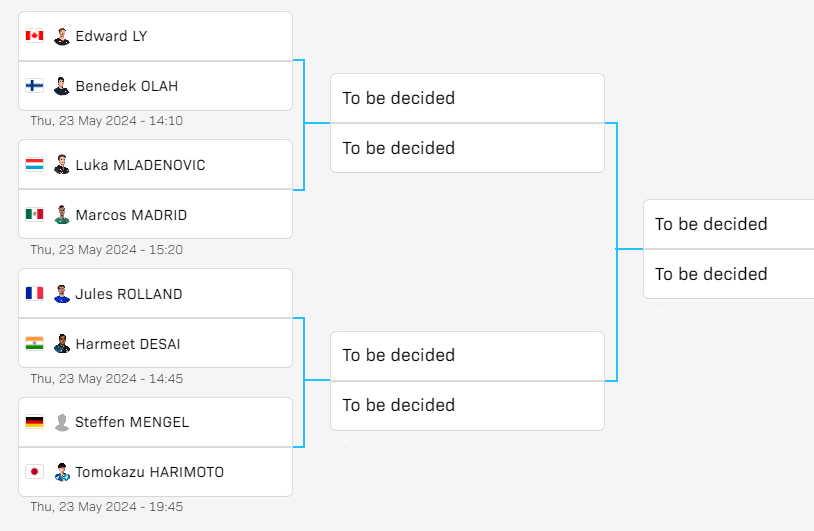The height and width of the screenshot is (531, 814).
Task: Open Benedek OLAH's player name link
Action: (127, 86)
